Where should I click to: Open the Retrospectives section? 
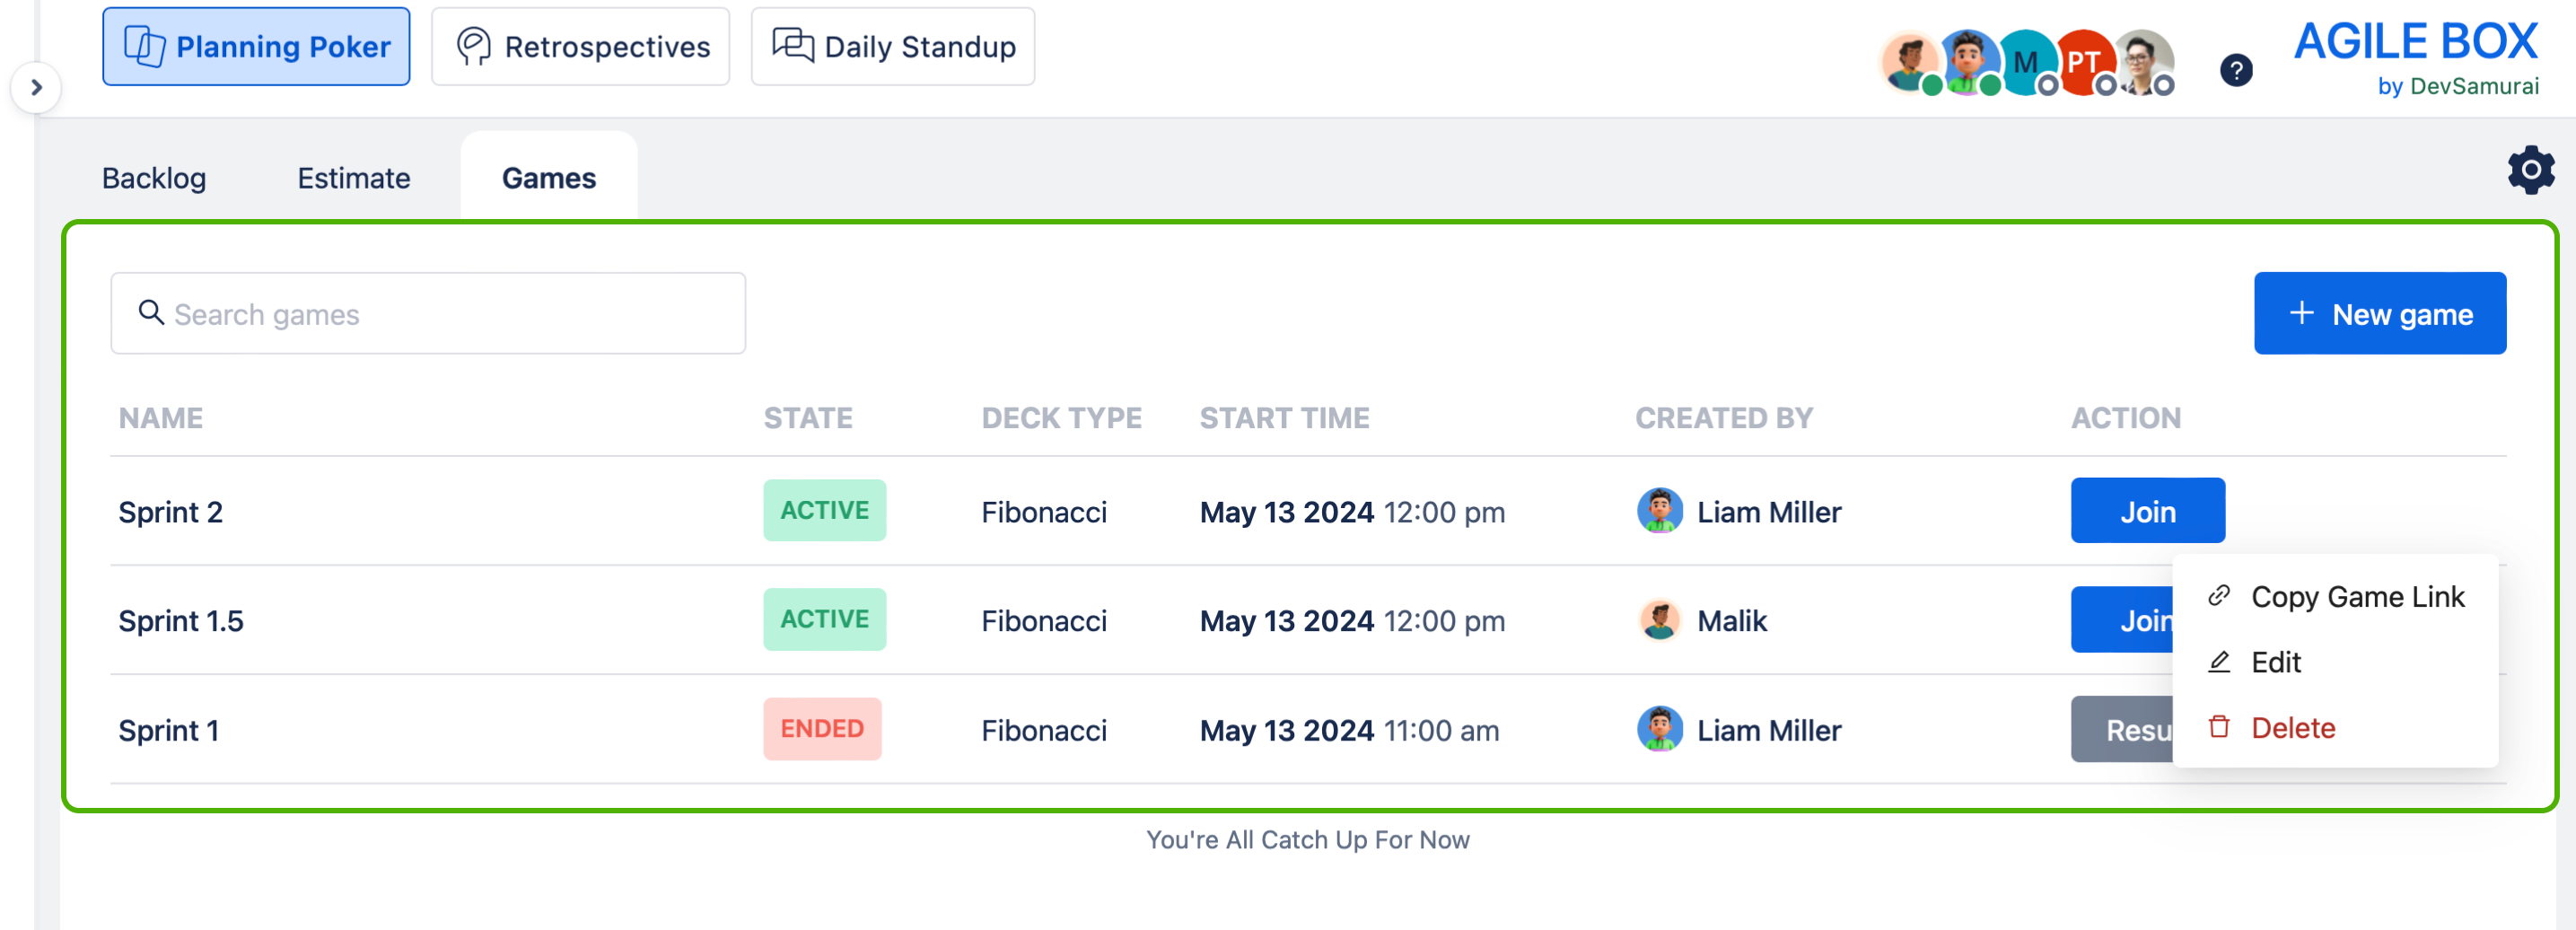point(581,47)
